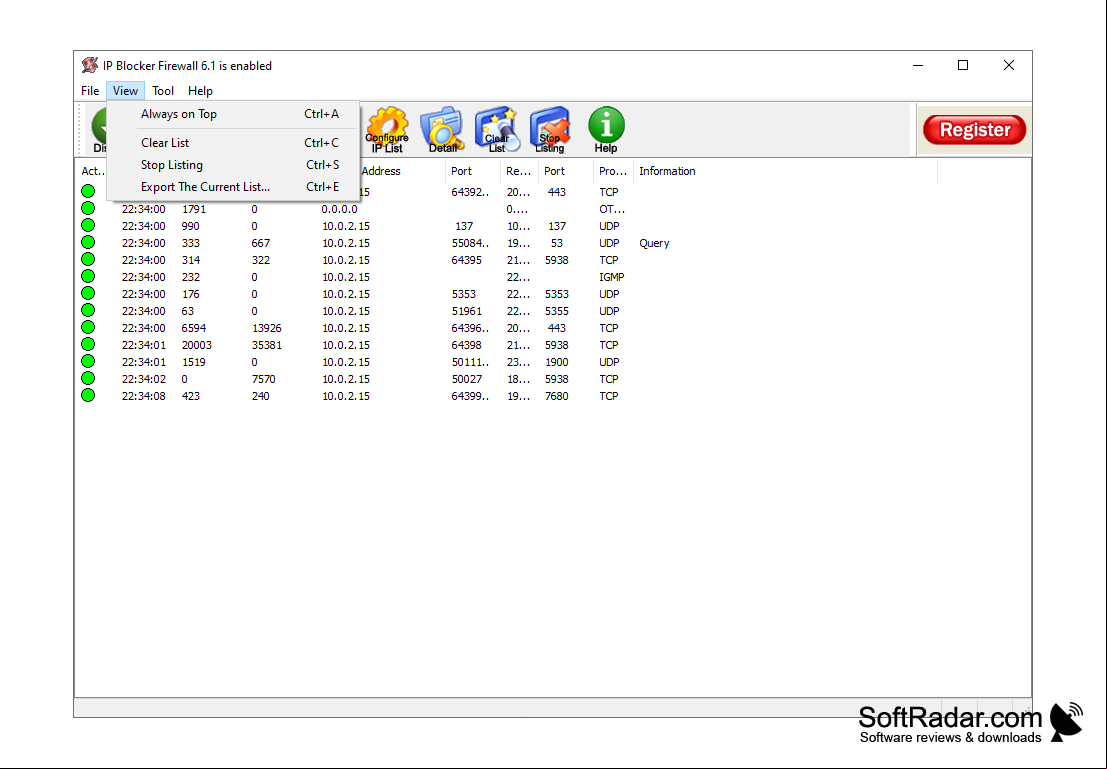Click the OT... protocol cell

(x=611, y=209)
